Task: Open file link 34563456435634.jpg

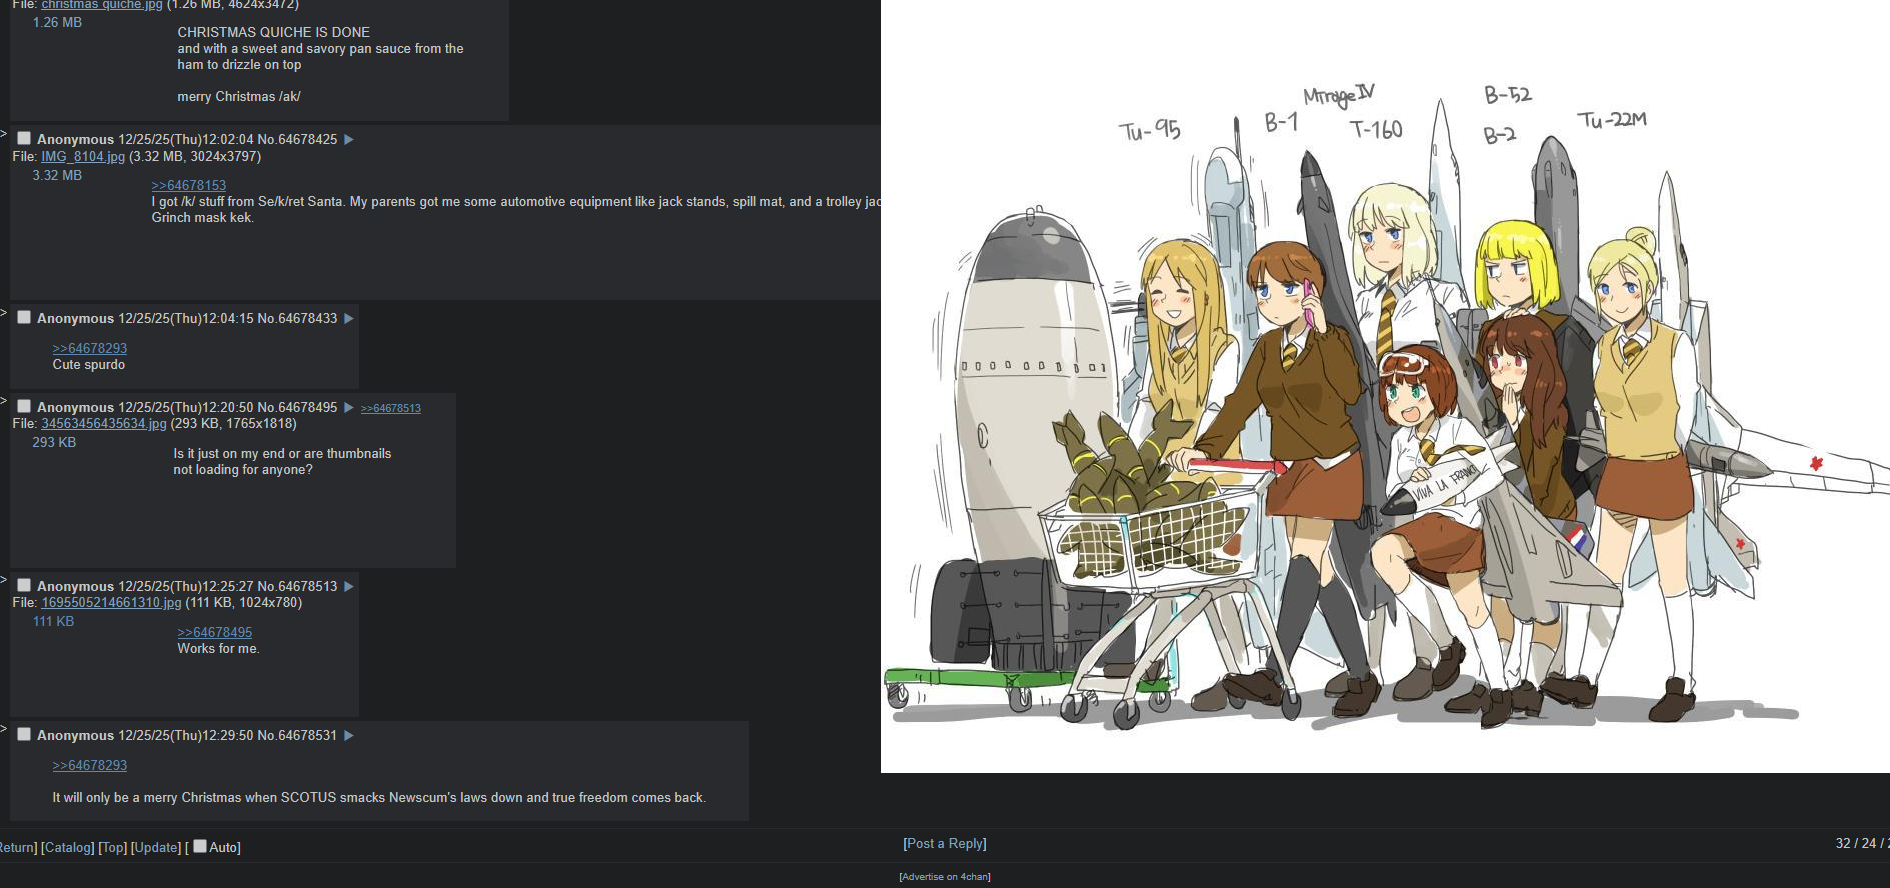Action: tap(104, 424)
